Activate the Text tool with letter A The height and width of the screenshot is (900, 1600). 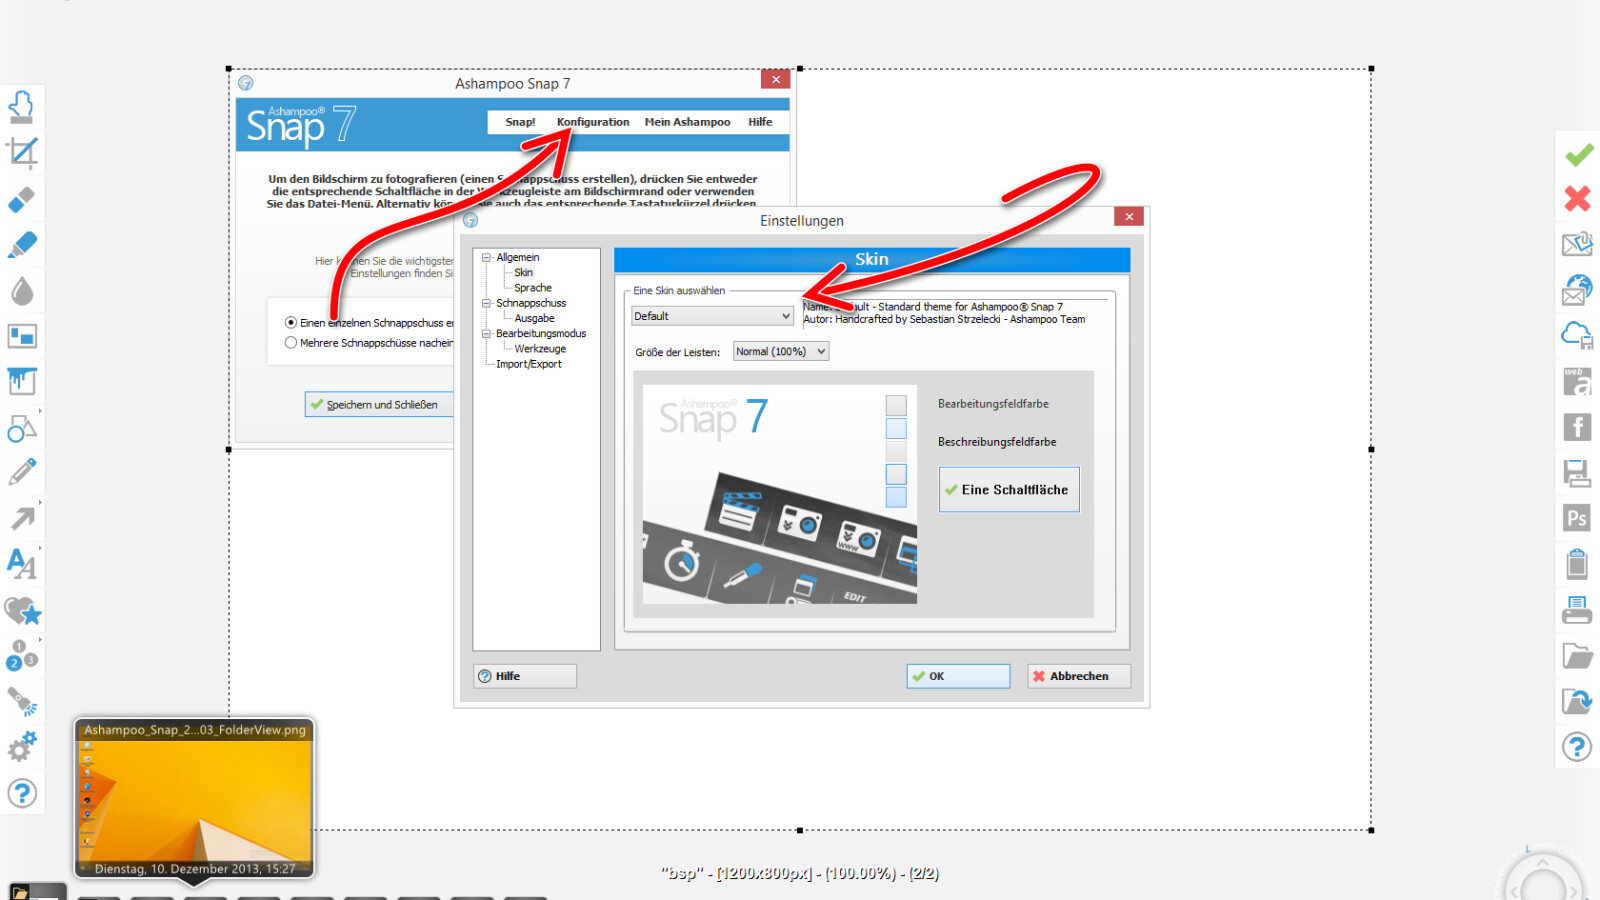click(x=22, y=563)
